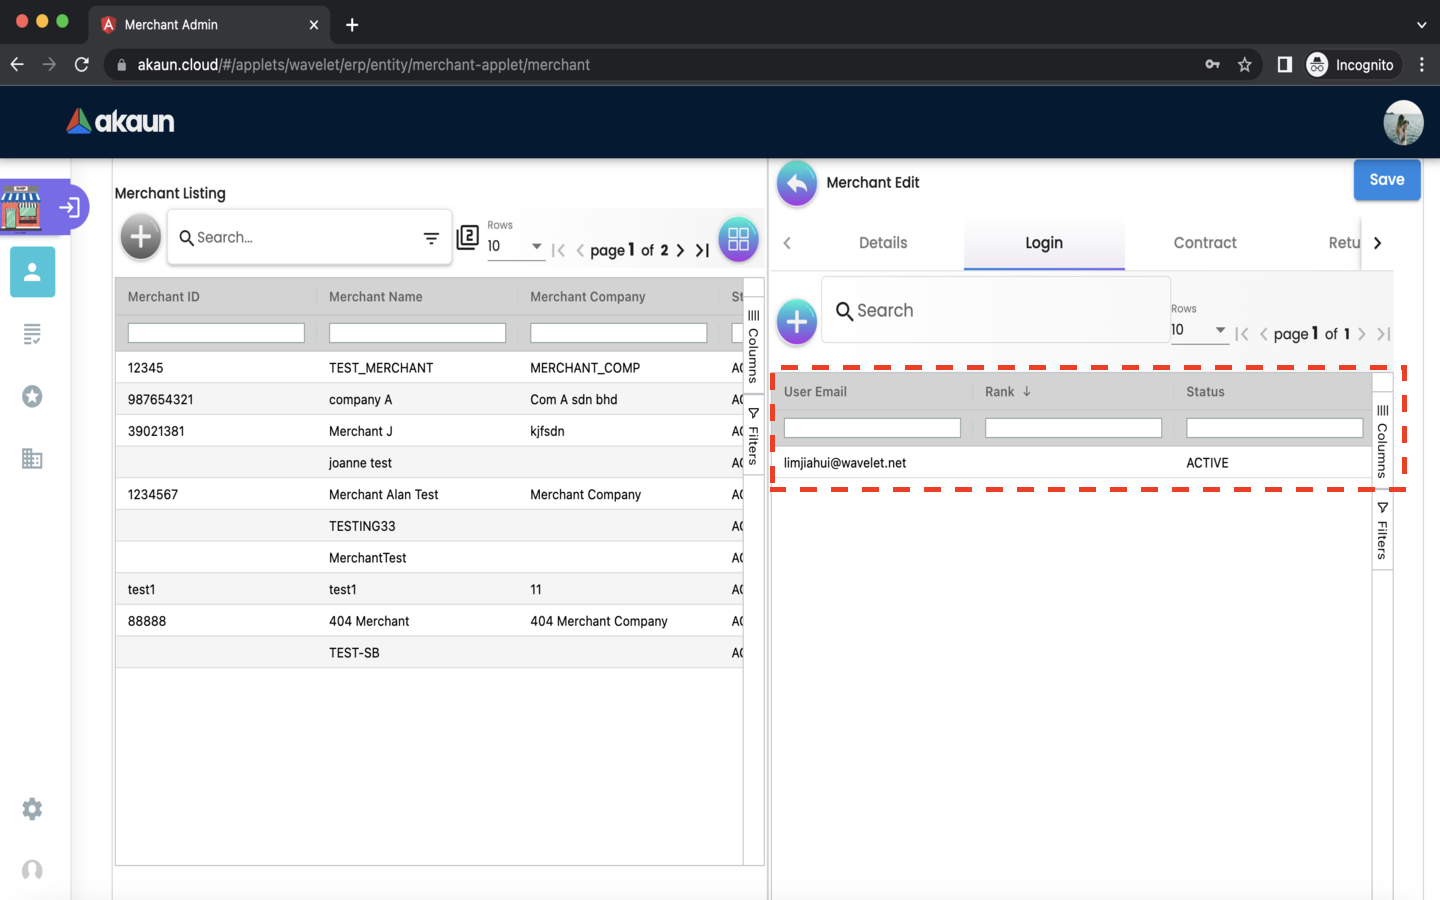Toggle the Filters panel in login table
The image size is (1440, 900).
[1382, 531]
